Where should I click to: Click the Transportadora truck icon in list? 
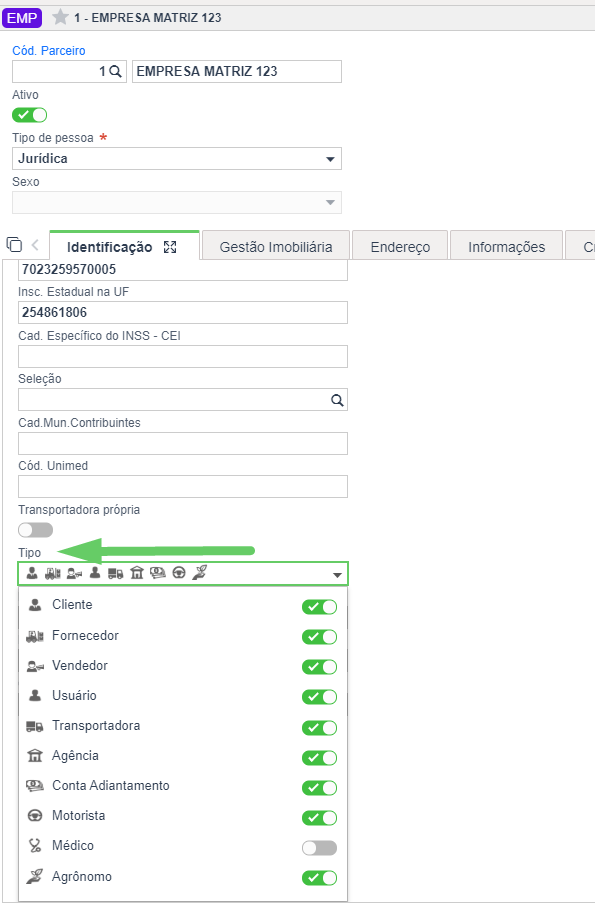pos(35,726)
